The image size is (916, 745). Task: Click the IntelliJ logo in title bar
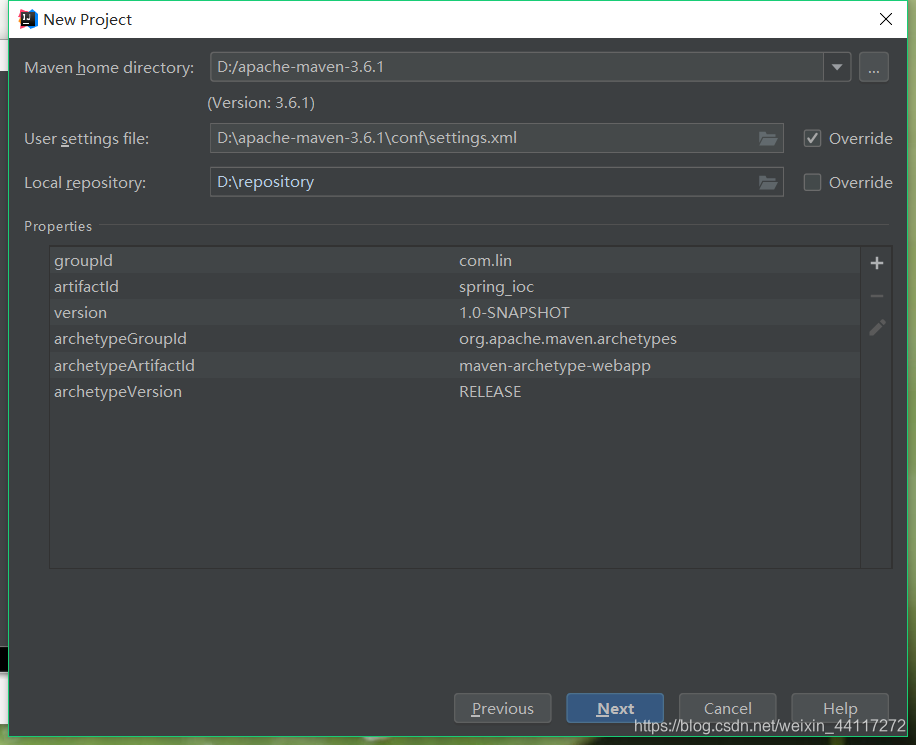pyautogui.click(x=28, y=19)
